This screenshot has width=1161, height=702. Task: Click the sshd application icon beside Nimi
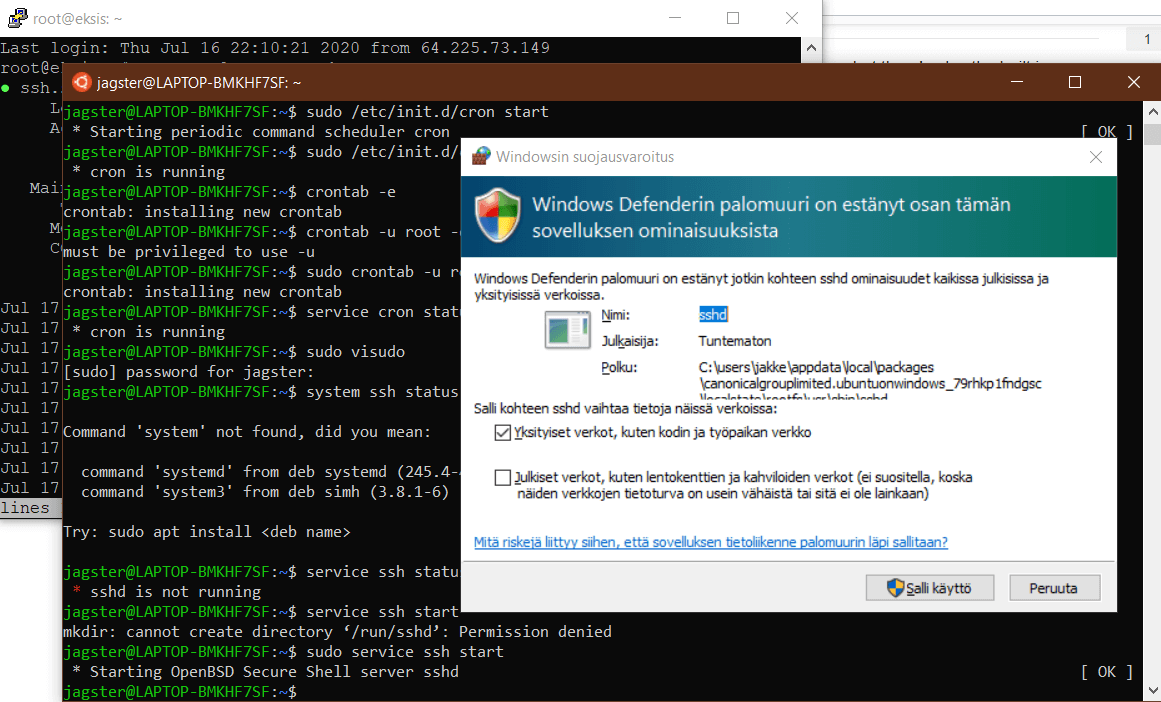(x=566, y=330)
